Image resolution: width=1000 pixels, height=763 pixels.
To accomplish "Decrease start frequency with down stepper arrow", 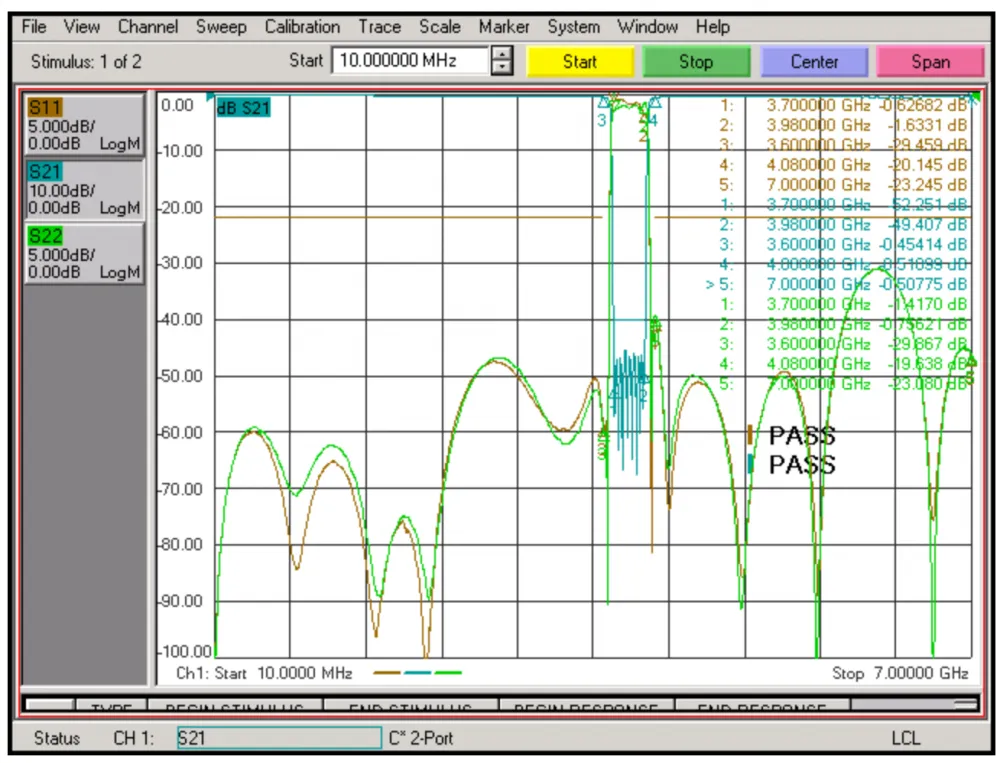I will point(503,68).
